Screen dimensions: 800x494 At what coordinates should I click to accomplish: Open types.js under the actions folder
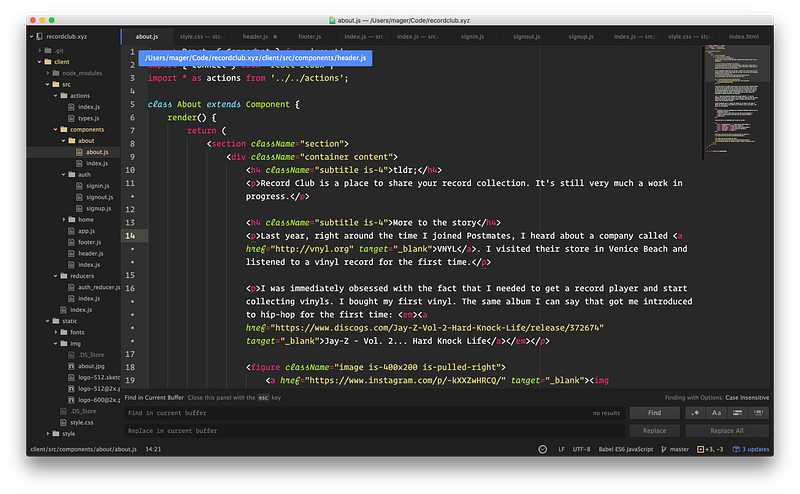89,118
